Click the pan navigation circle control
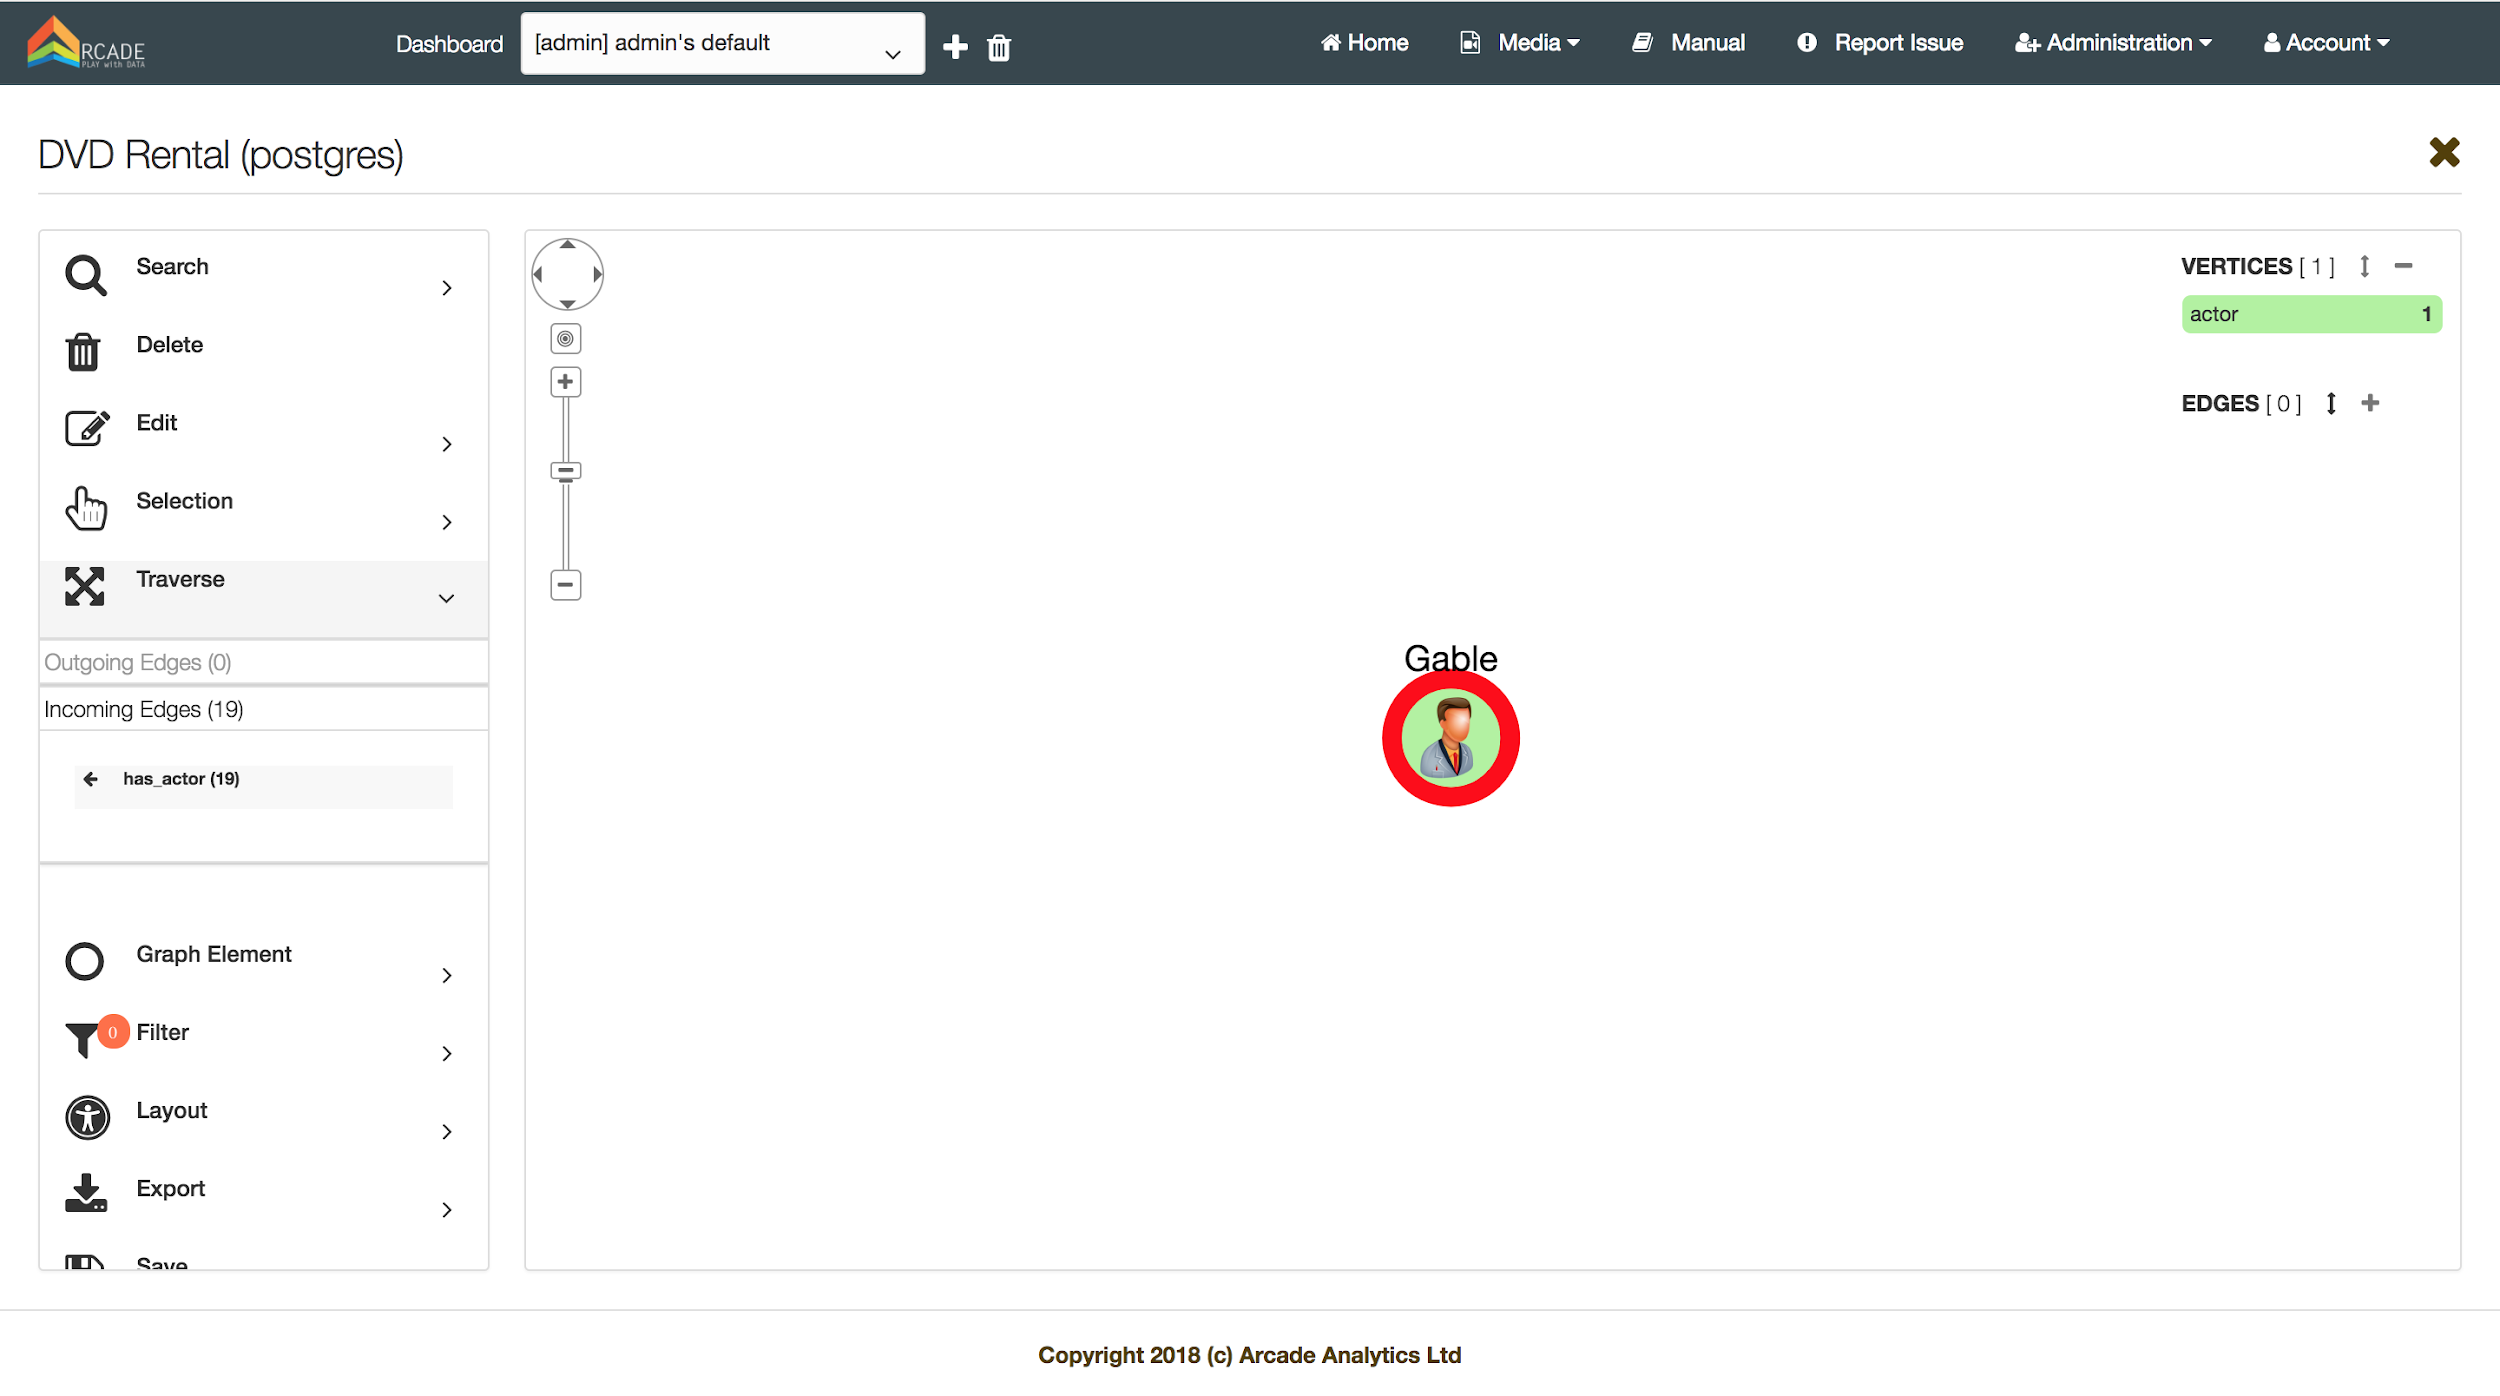The image size is (2500, 1396). 567,274
